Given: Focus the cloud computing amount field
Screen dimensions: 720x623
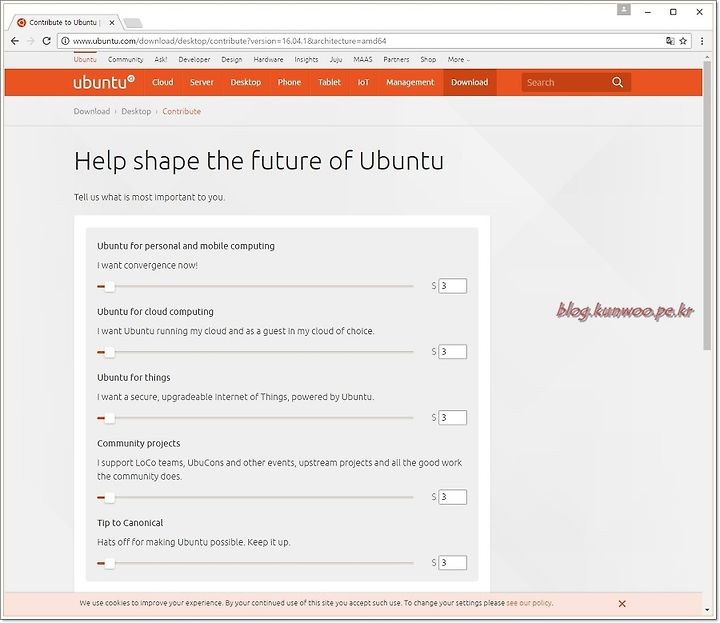Looking at the screenshot, I should tap(452, 352).
